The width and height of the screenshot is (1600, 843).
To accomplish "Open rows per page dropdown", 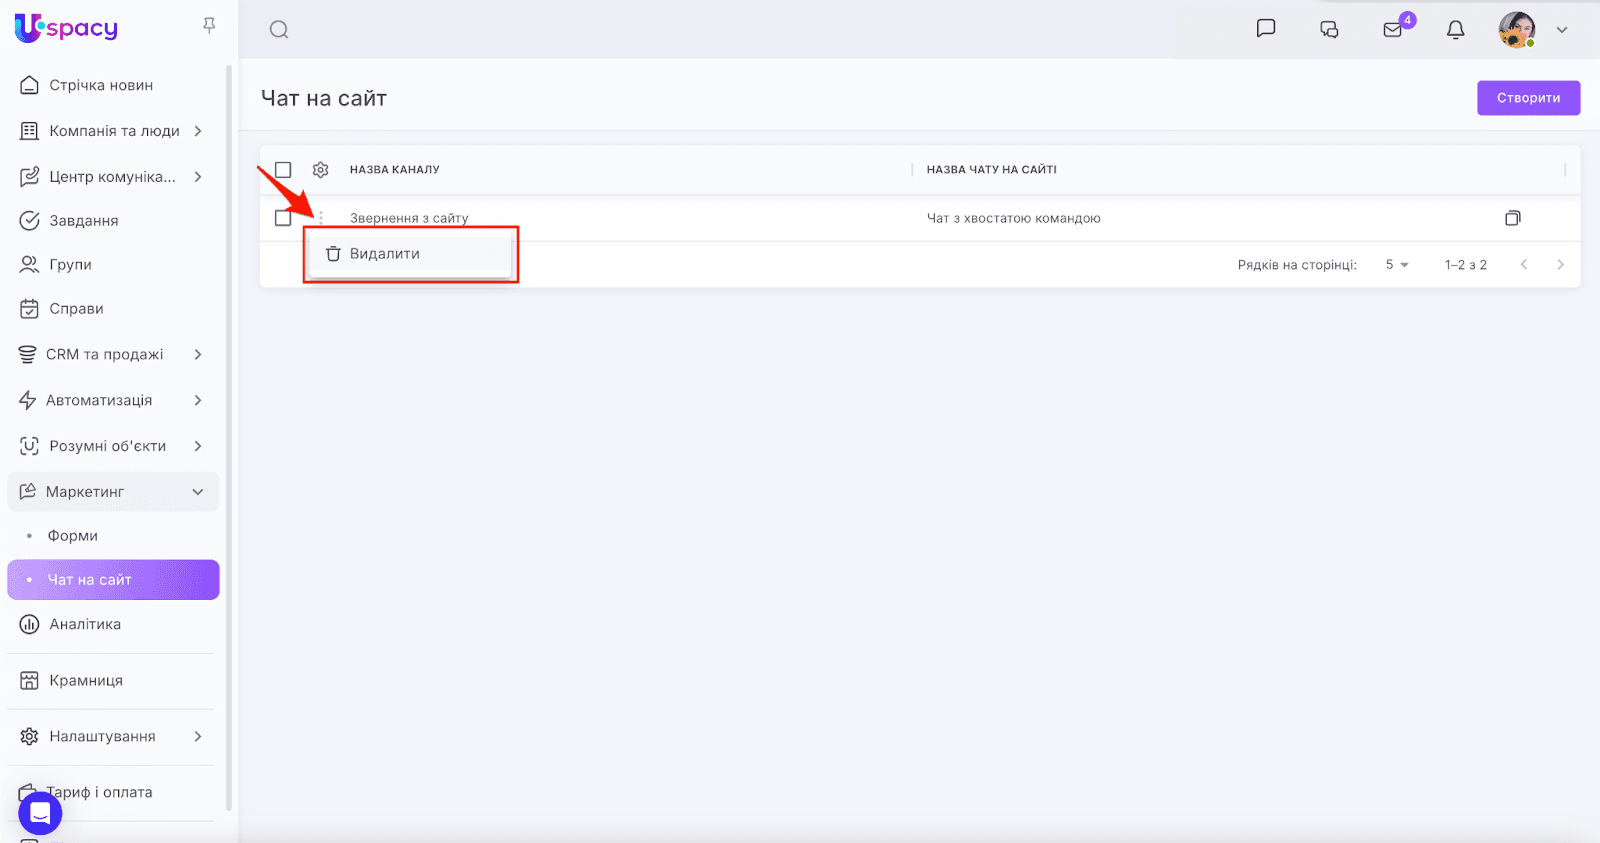I will coord(1397,265).
